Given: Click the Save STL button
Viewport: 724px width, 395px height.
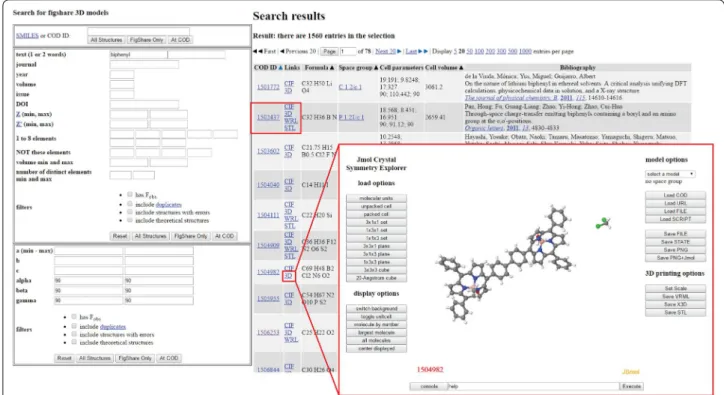Looking at the screenshot, I should (675, 313).
